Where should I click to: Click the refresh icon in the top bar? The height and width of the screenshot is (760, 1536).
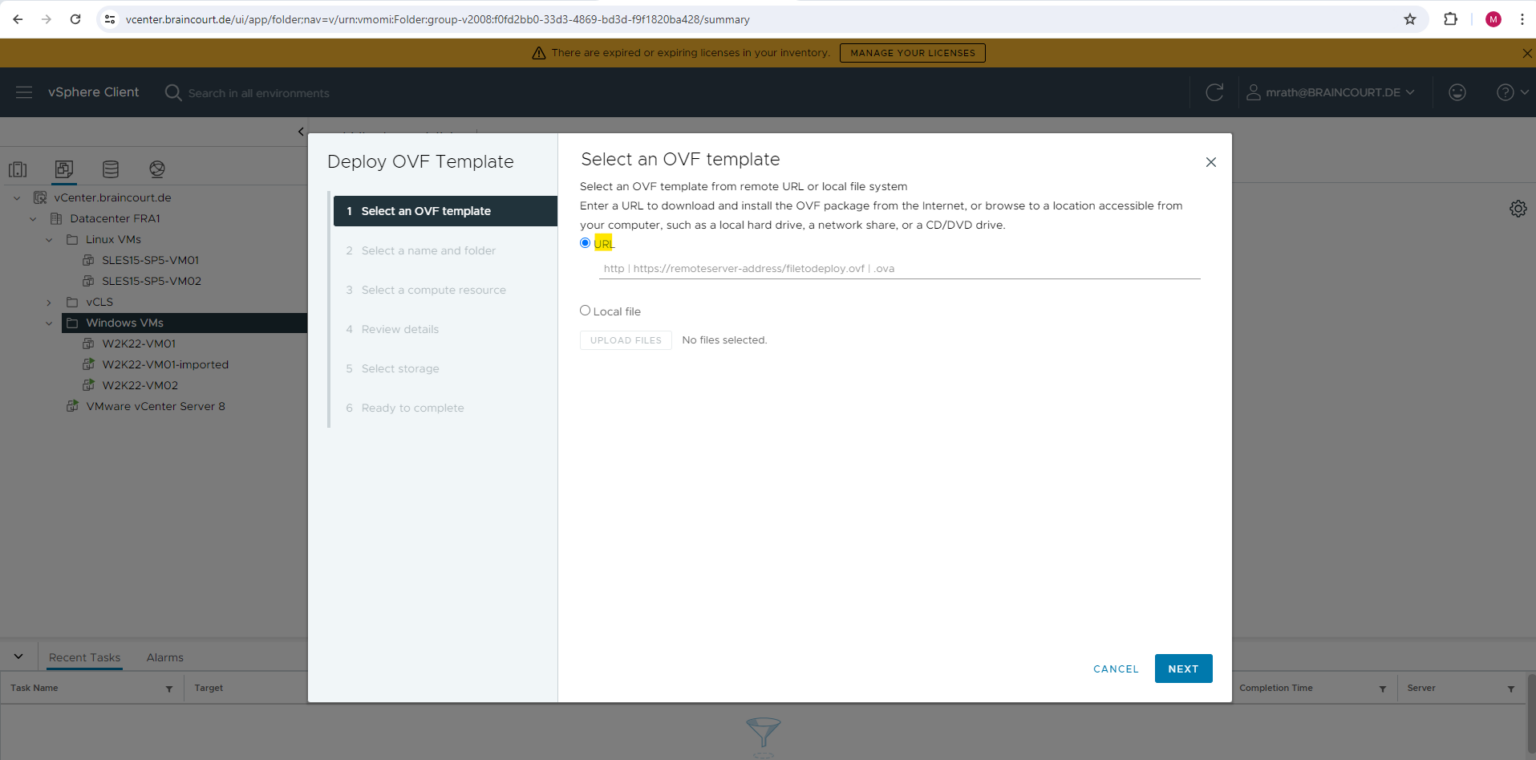coord(1213,92)
